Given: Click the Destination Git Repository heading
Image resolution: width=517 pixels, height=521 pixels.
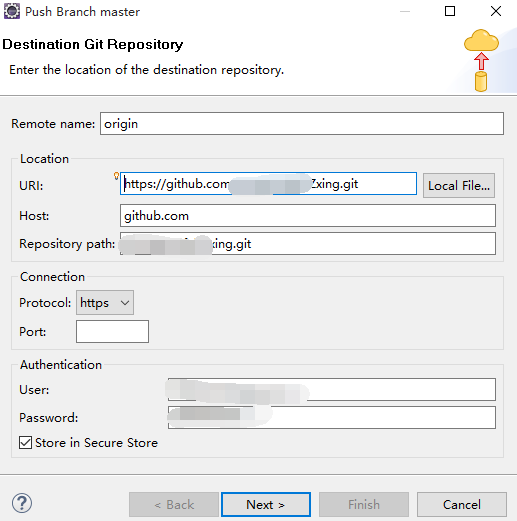Looking at the screenshot, I should (x=93, y=44).
